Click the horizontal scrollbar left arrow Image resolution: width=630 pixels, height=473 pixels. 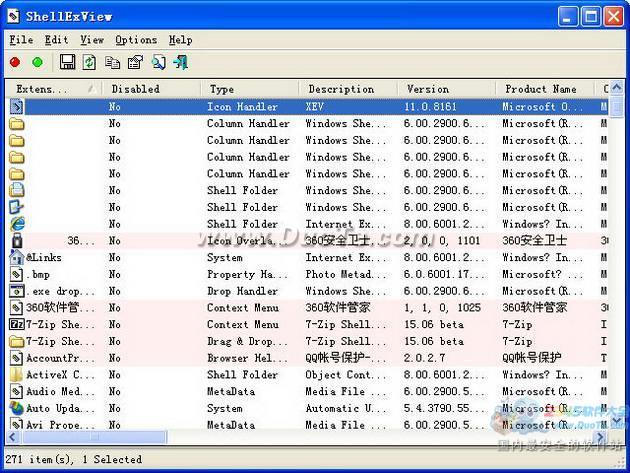[x=13, y=436]
